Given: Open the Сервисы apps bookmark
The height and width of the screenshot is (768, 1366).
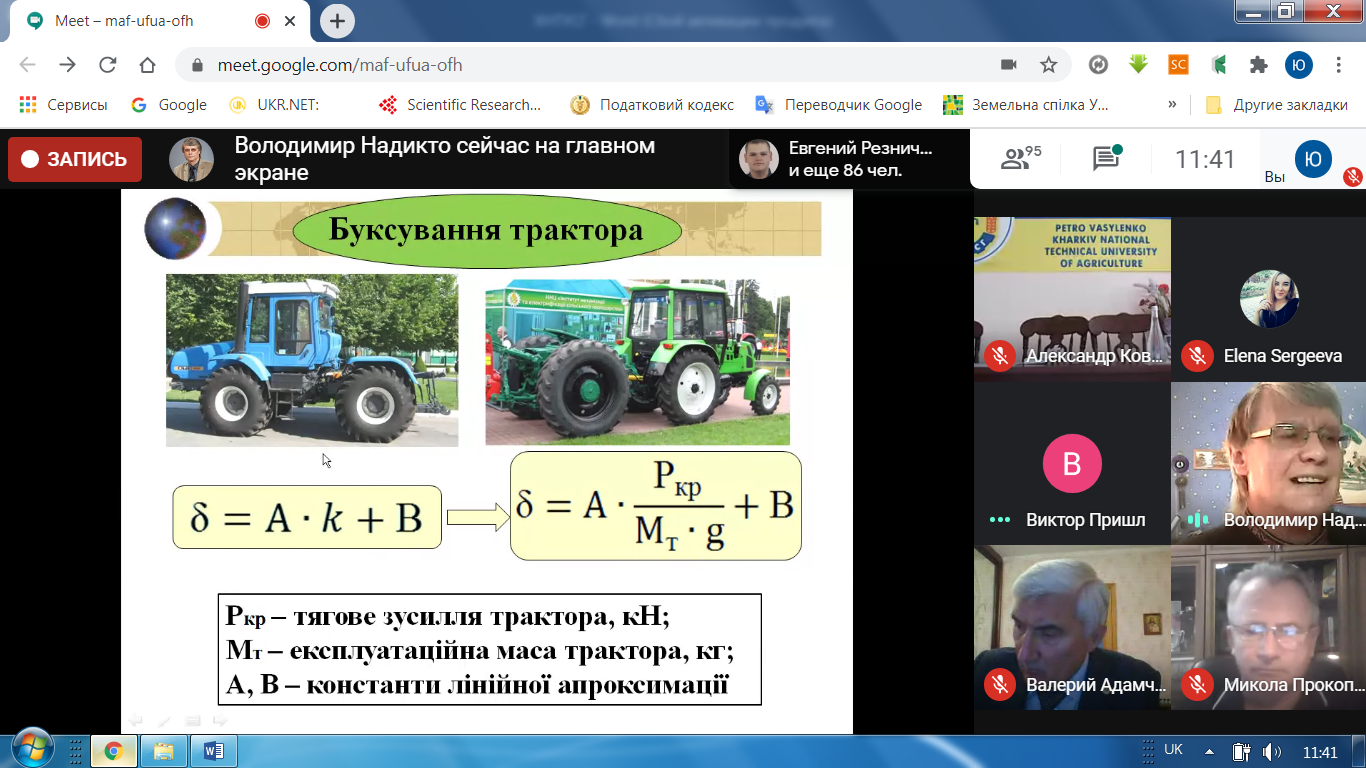Looking at the screenshot, I should pos(63,105).
